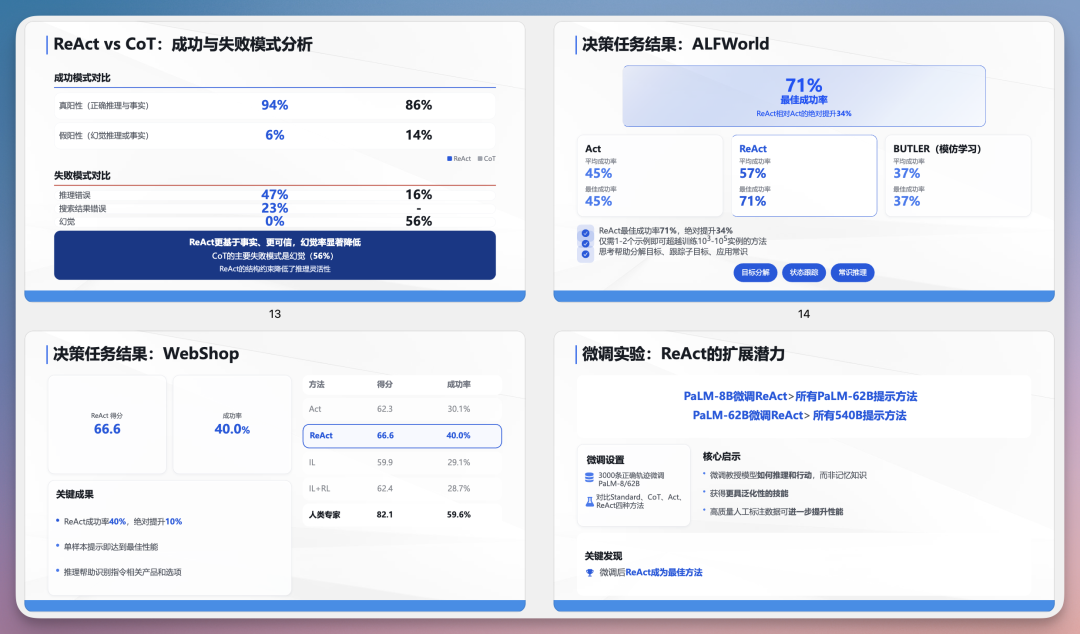
Task: Click the 47% 推理错误 value
Action: [x=275, y=195]
